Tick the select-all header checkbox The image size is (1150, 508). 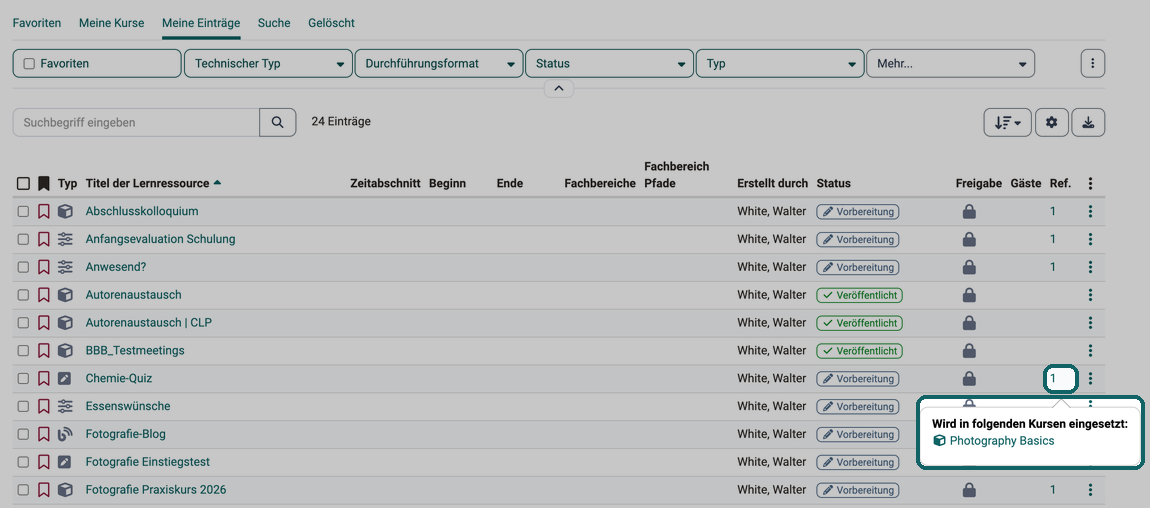23,183
